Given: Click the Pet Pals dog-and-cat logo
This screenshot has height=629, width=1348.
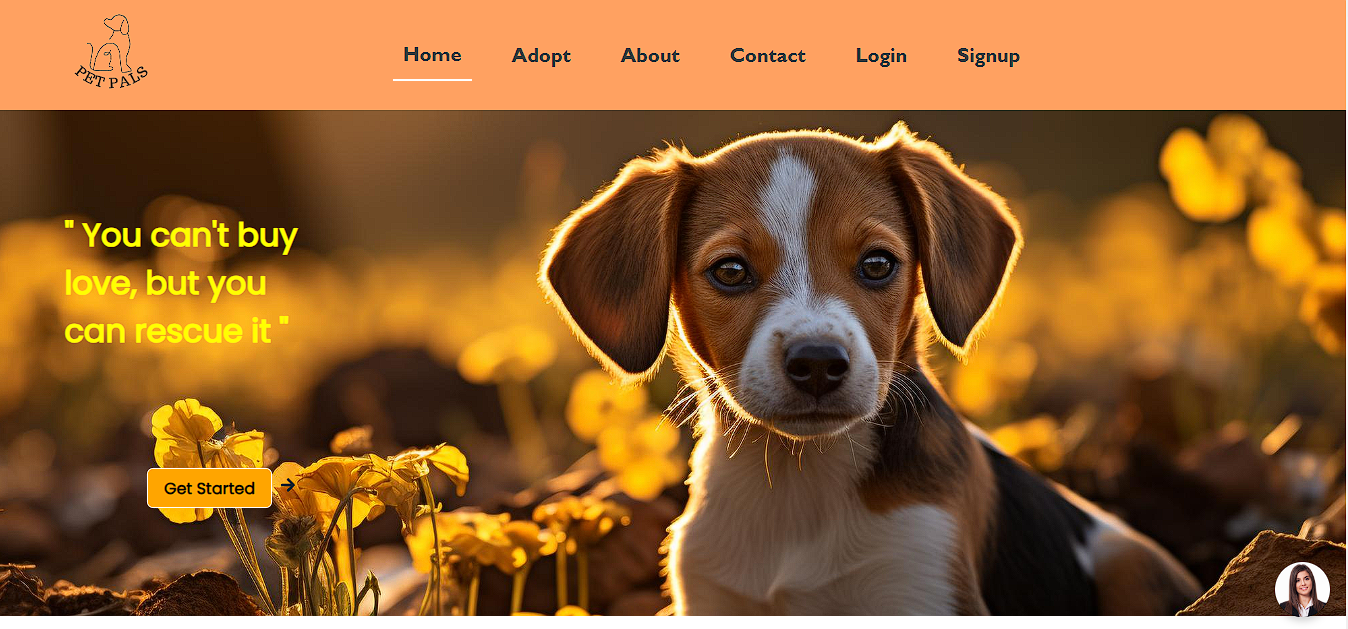Looking at the screenshot, I should (112, 50).
